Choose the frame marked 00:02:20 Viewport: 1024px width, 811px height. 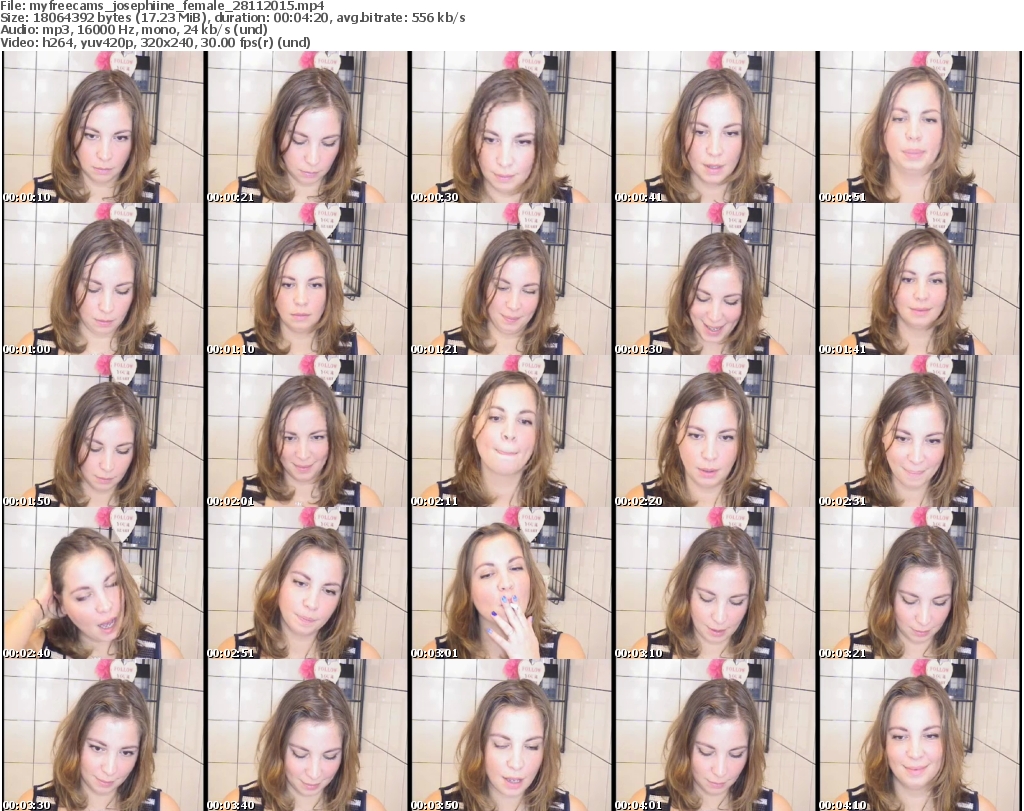pyautogui.click(x=715, y=431)
